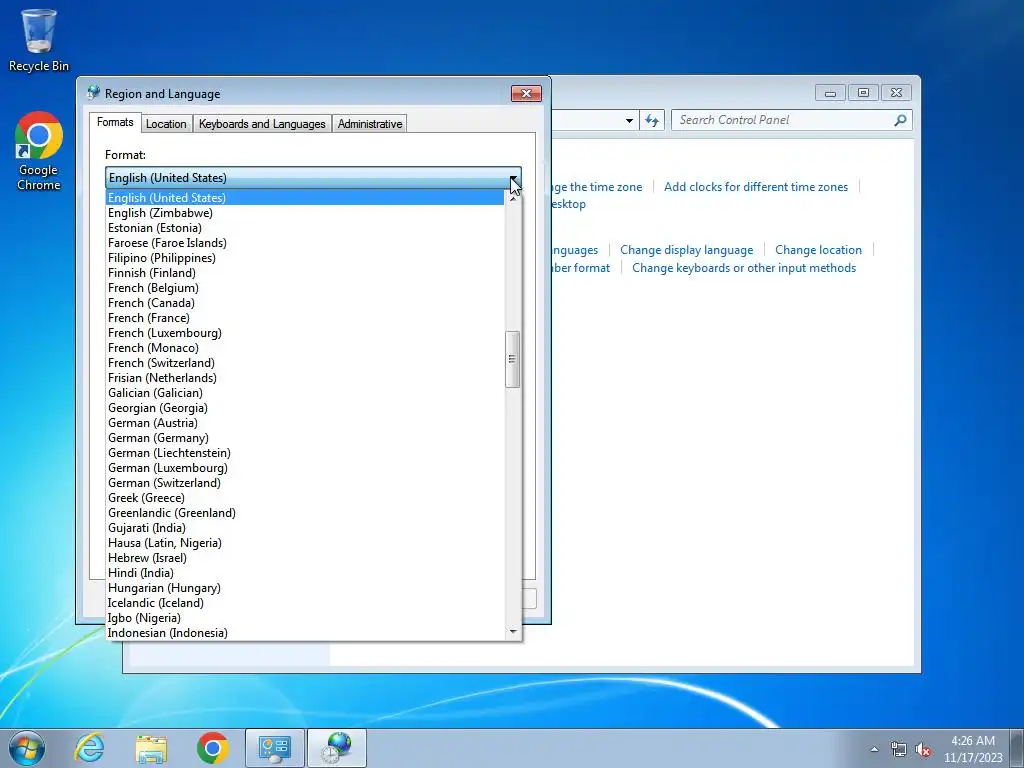Switch to the Region and Language taskbar button
The width and height of the screenshot is (1024, 768).
[x=336, y=748]
